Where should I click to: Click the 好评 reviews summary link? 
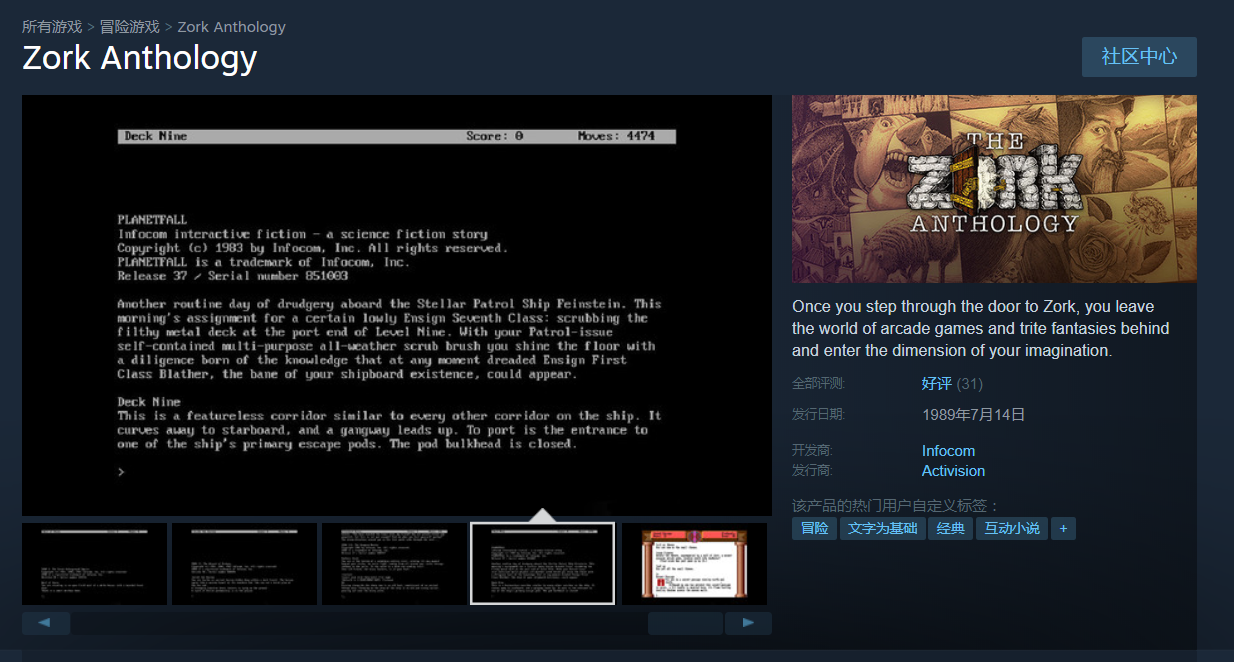pyautogui.click(x=937, y=383)
